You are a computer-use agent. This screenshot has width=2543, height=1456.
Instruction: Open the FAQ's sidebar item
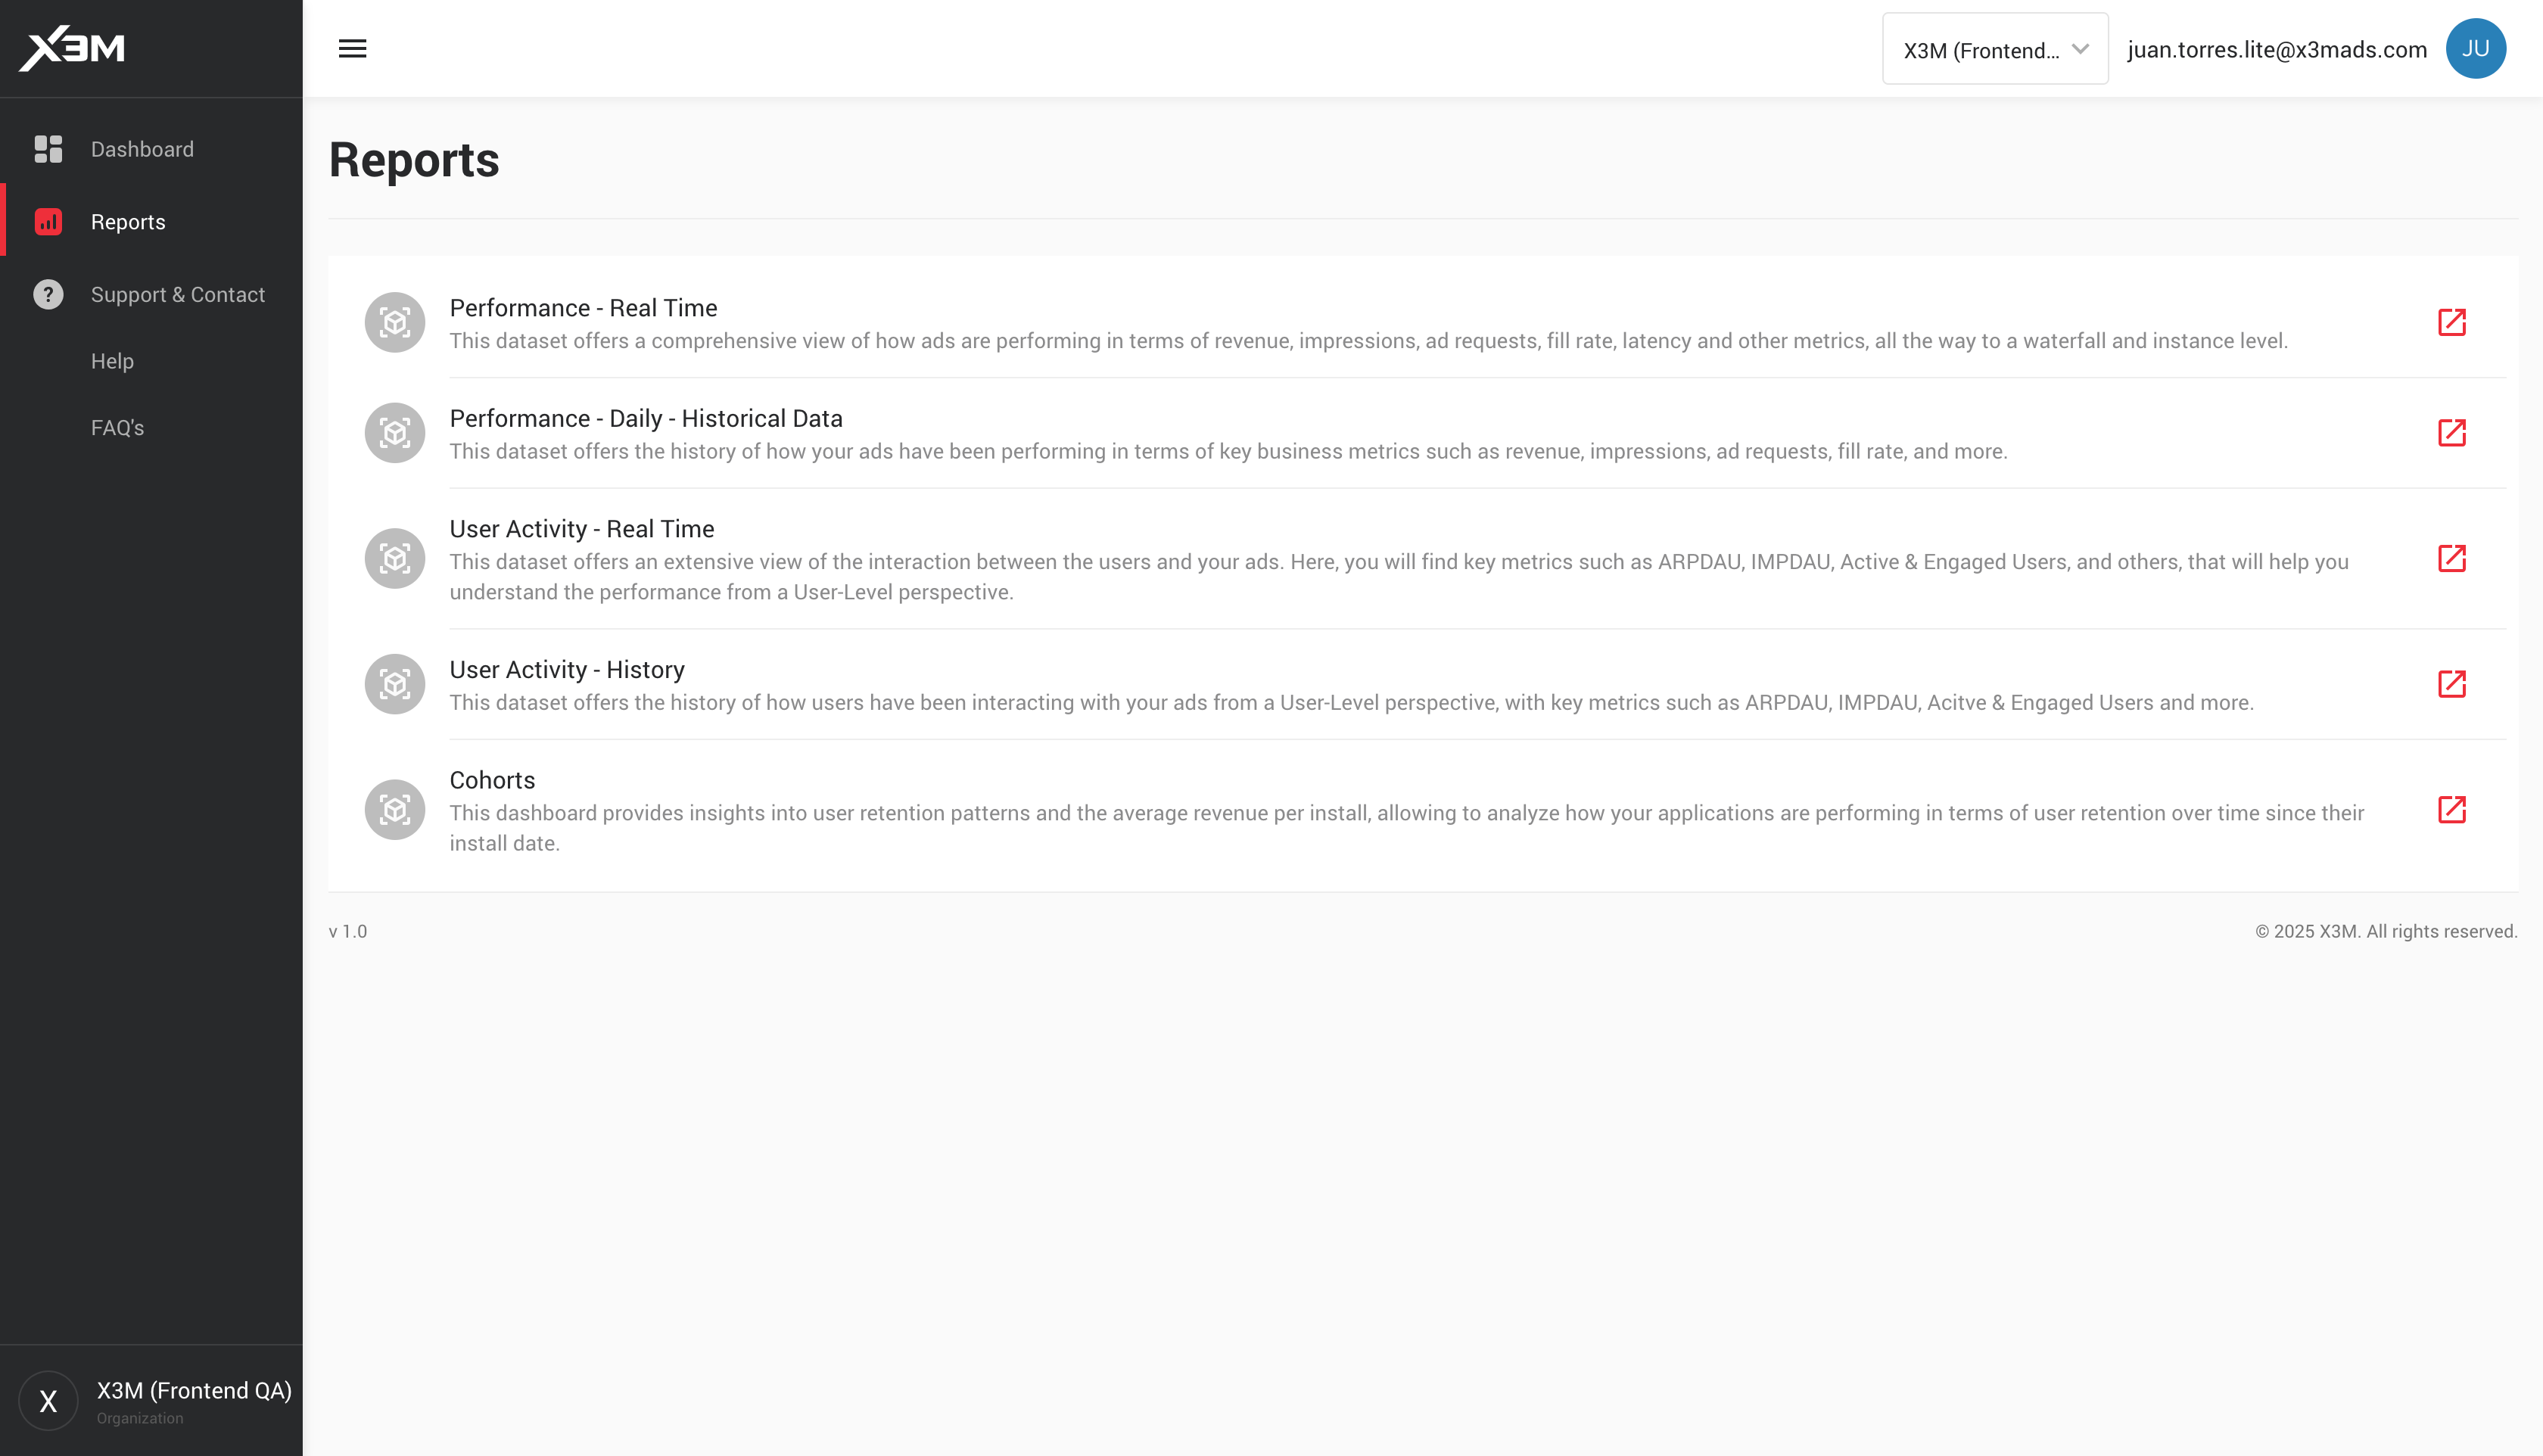pyautogui.click(x=117, y=427)
